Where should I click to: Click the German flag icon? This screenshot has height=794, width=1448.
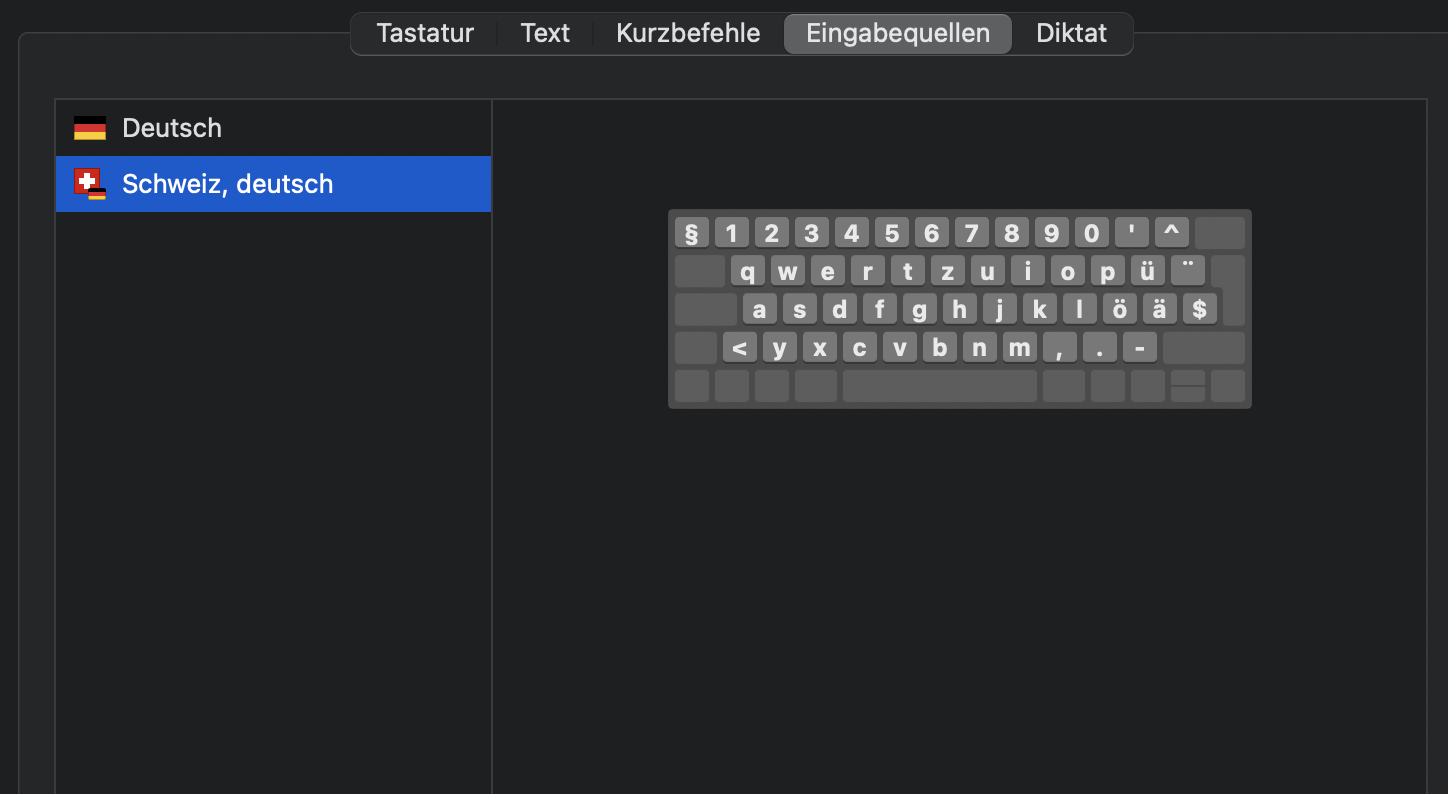pyautogui.click(x=90, y=128)
